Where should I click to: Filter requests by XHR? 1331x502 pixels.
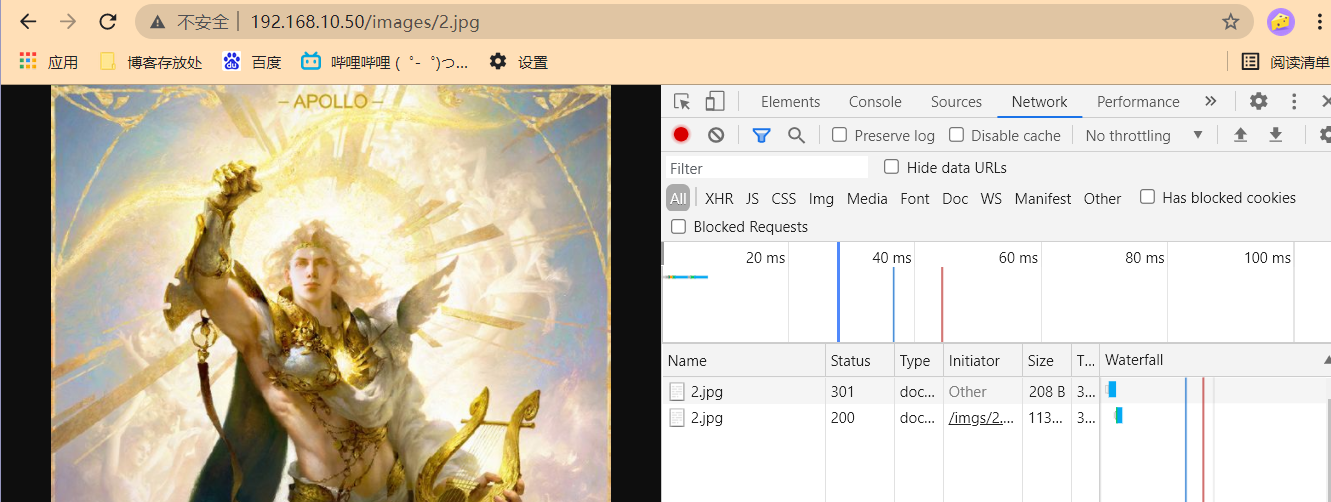coord(719,198)
